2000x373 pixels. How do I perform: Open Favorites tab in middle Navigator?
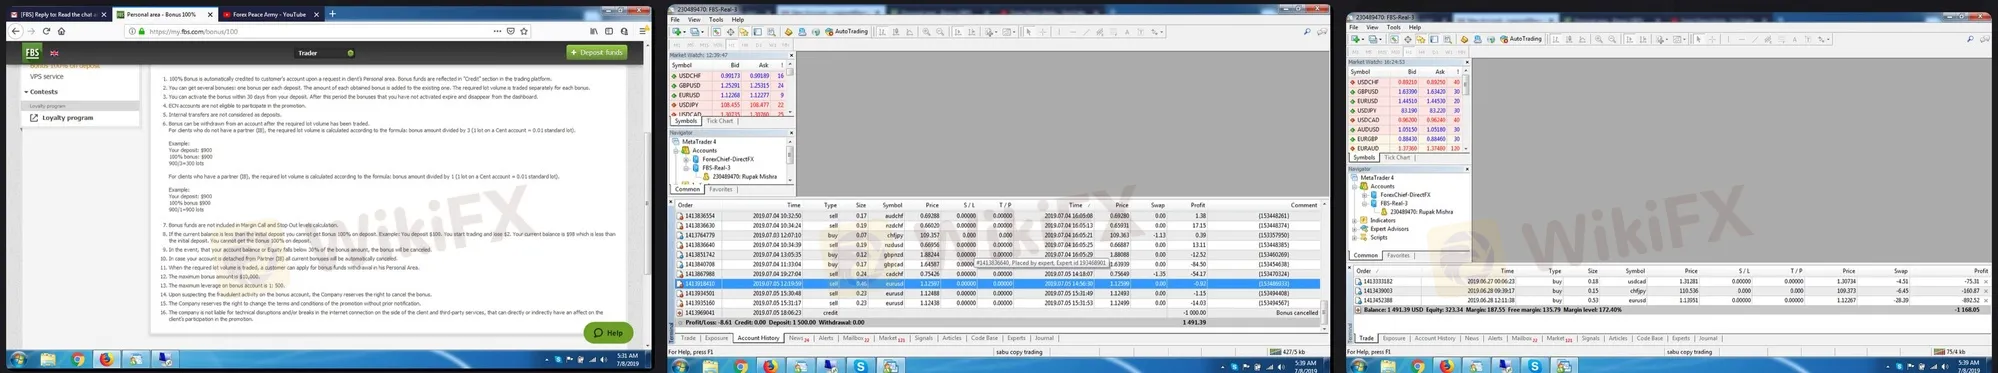[x=721, y=189]
